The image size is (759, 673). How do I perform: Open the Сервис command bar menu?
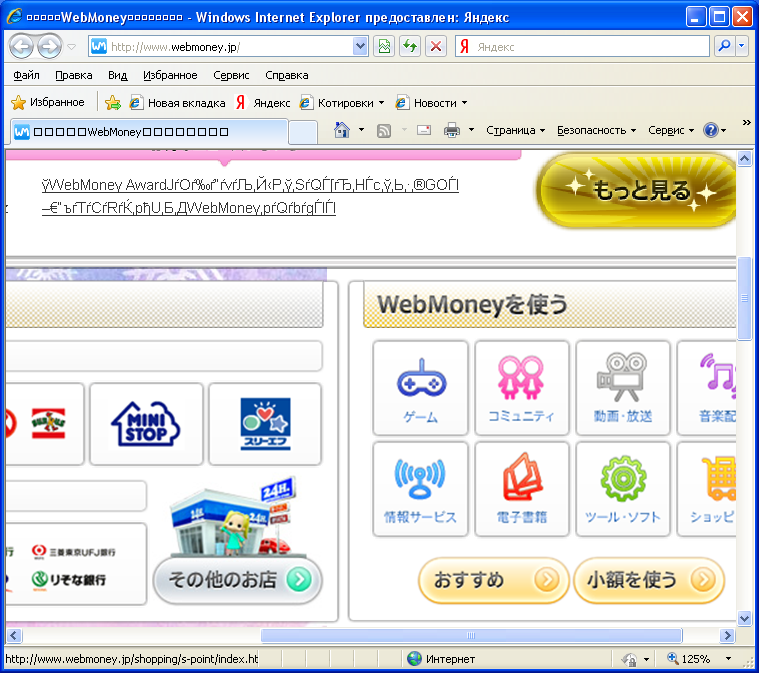coord(671,130)
